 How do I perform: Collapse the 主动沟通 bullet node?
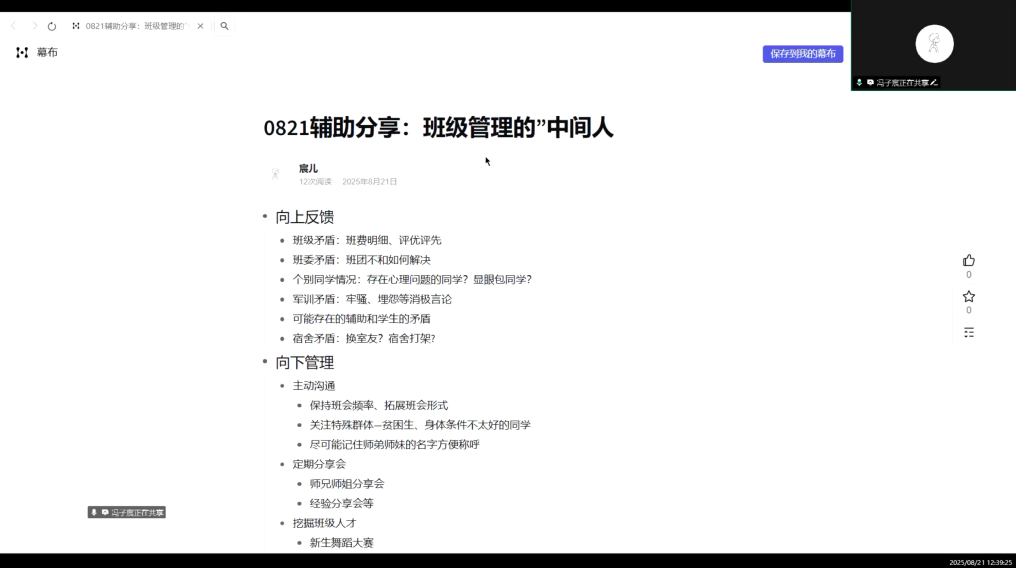click(x=282, y=386)
